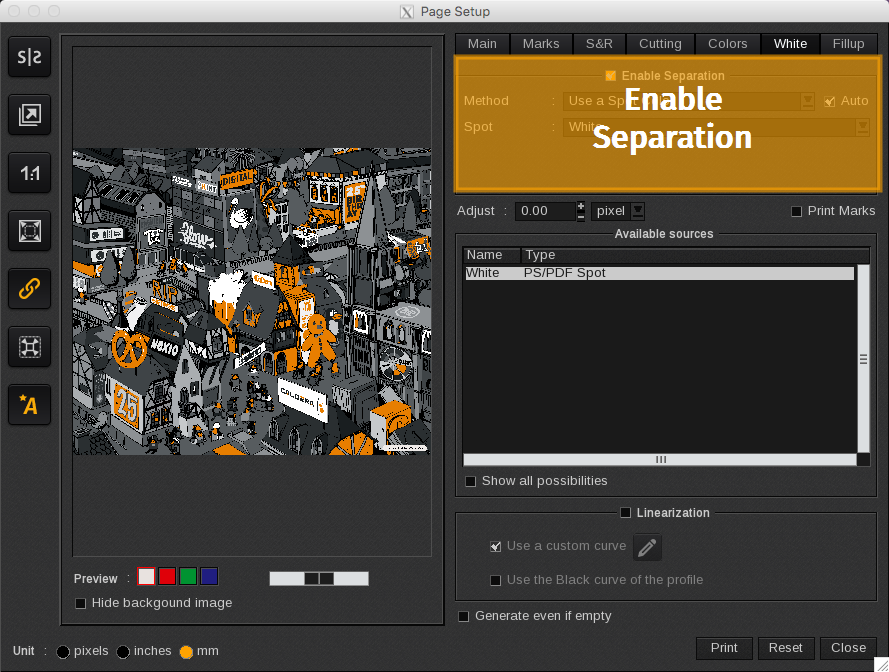The height and width of the screenshot is (672, 889).
Task: Click the dashed square handles icon
Action: point(29,347)
